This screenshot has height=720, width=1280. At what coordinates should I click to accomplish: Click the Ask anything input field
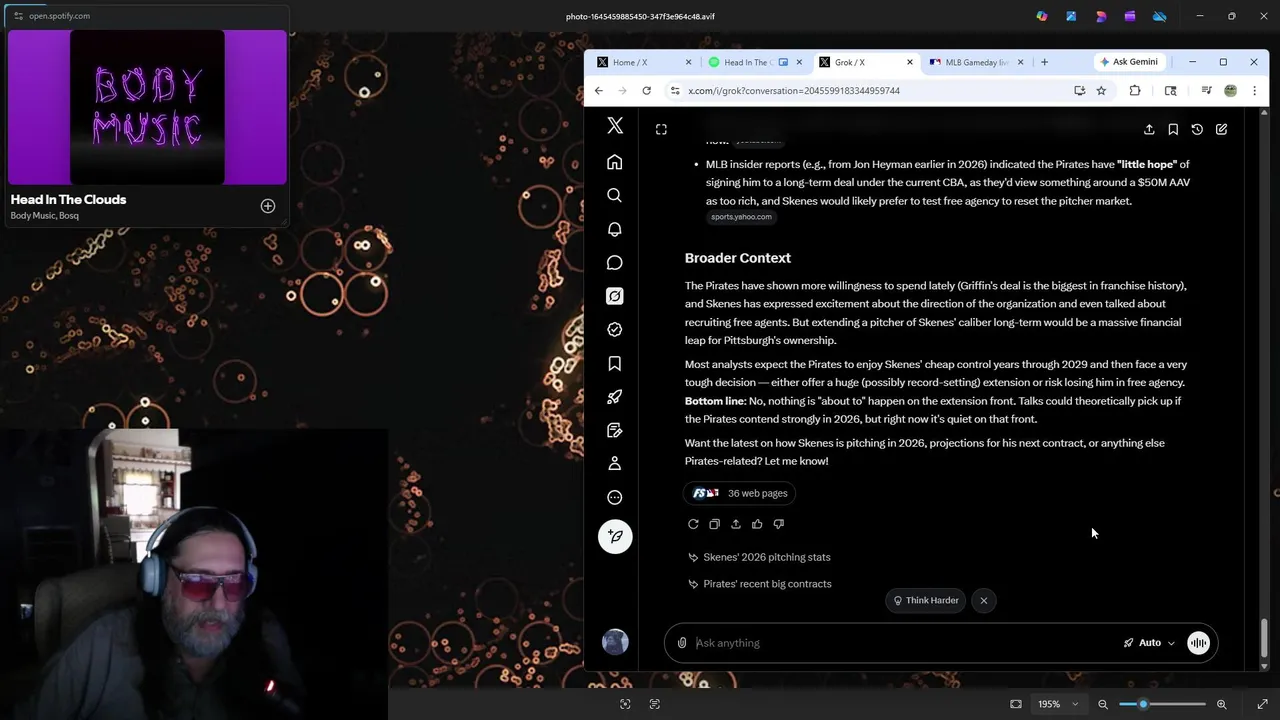(905, 643)
